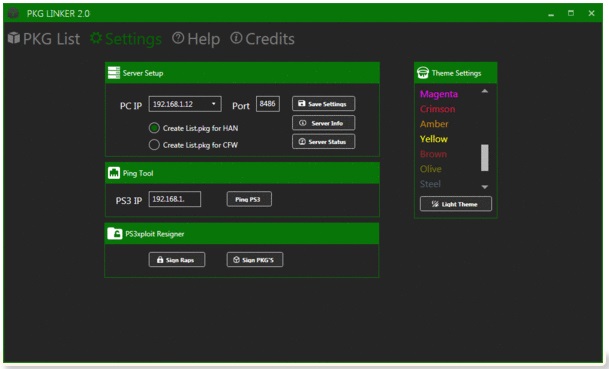Click theme list scroll-up arrow

point(485,91)
